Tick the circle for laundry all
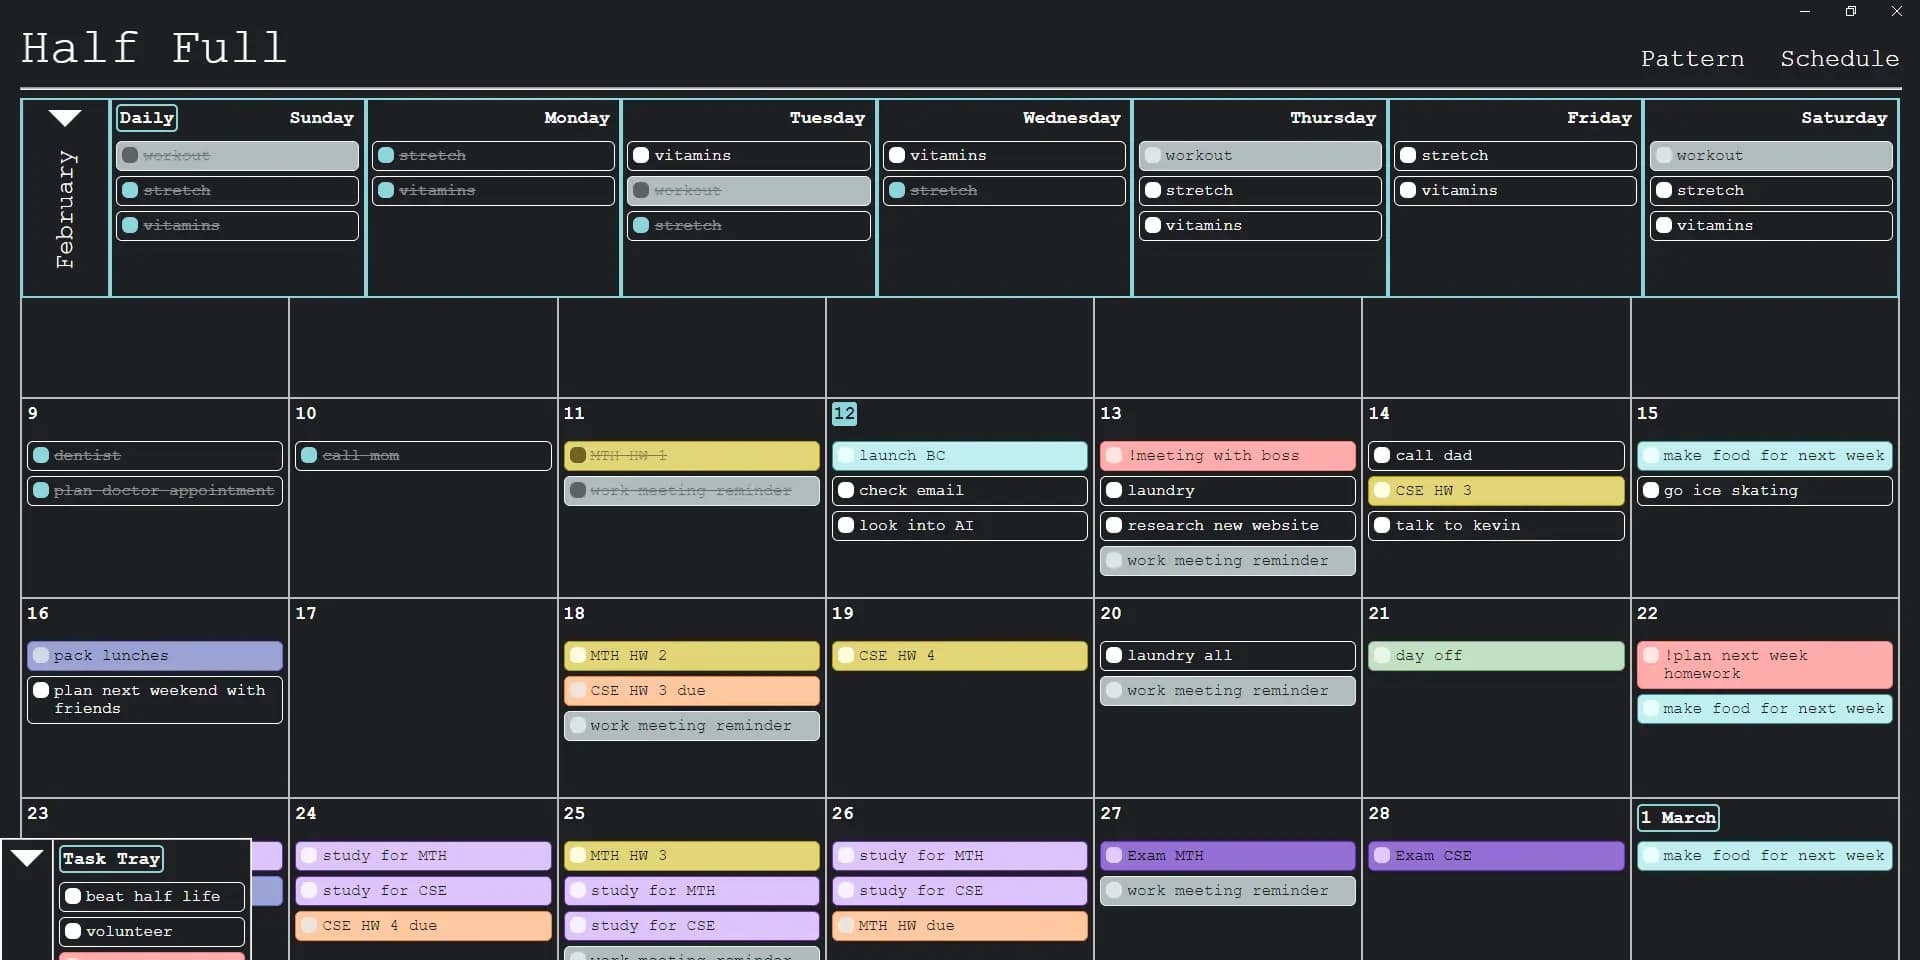The width and height of the screenshot is (1920, 960). point(1114,656)
